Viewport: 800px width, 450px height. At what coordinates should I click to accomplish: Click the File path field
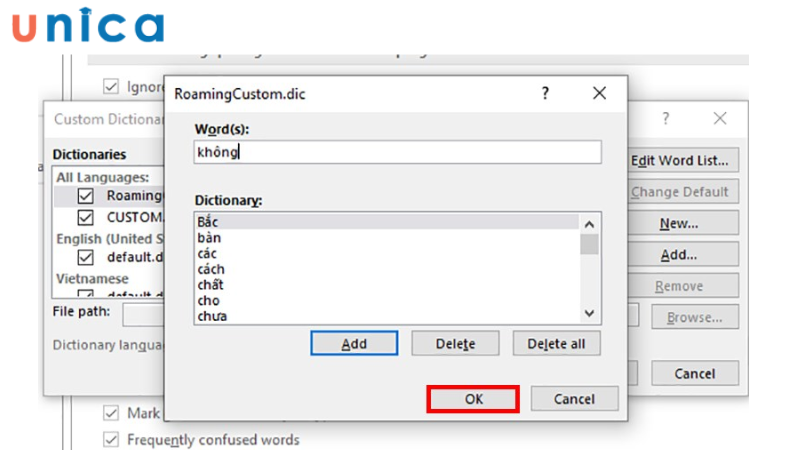(x=143, y=316)
